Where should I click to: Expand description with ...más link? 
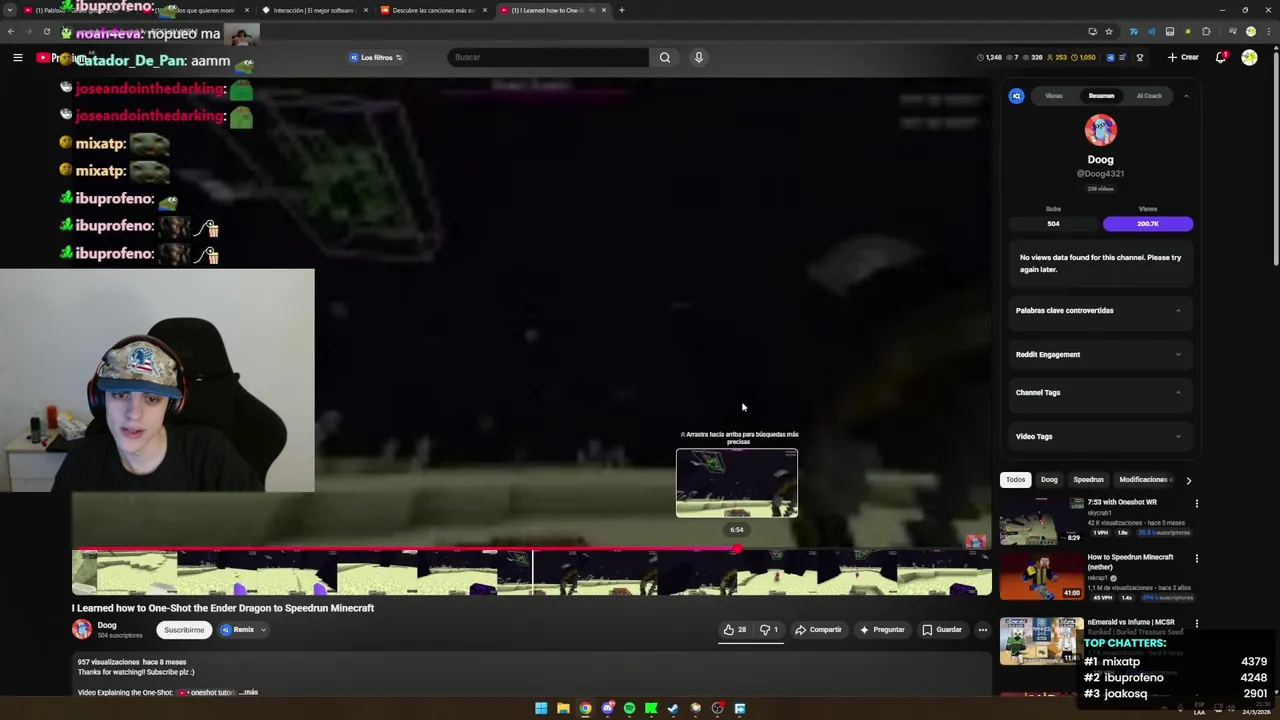coord(249,692)
